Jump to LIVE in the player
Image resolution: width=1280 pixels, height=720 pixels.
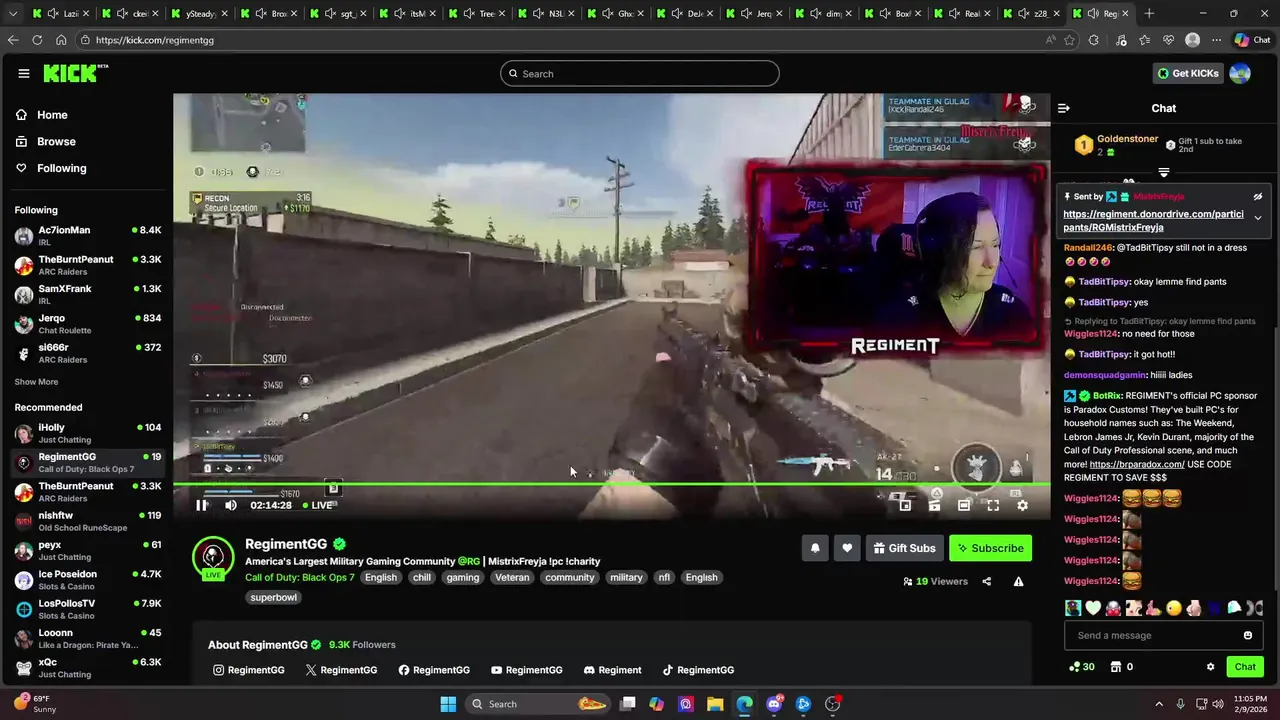pos(316,505)
